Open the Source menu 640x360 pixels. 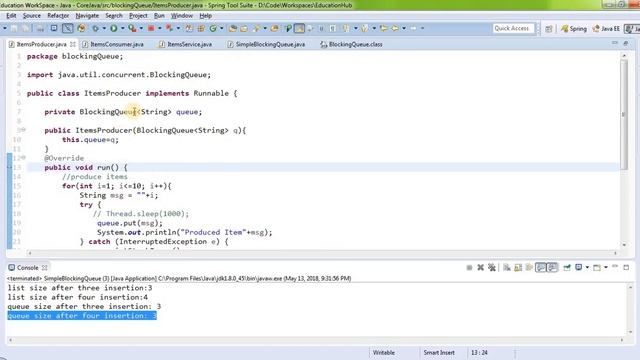coord(31,16)
